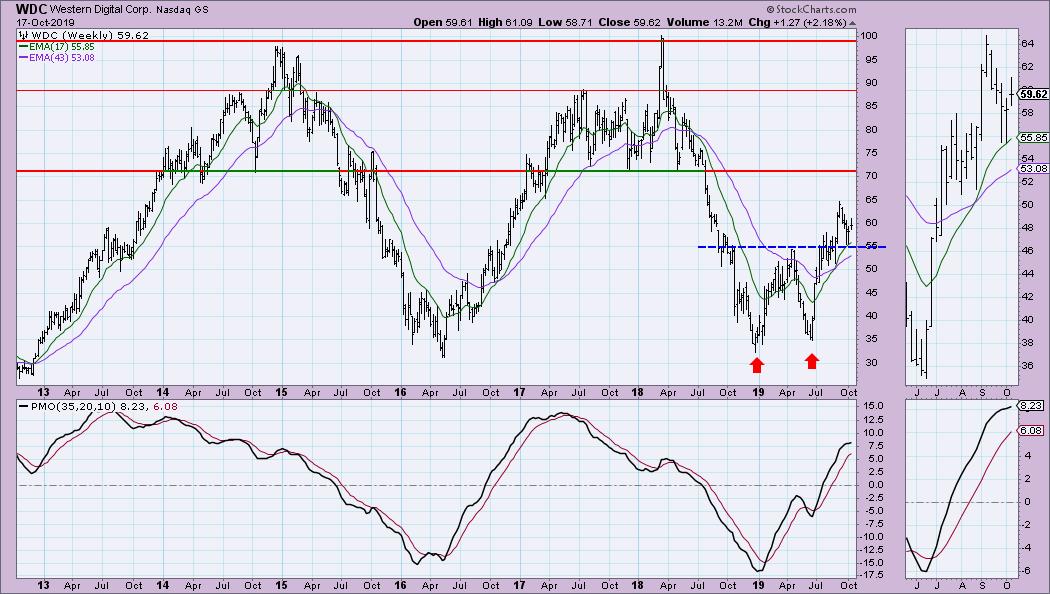Click the 59.62 price tag beside the zoom panel

click(1033, 94)
